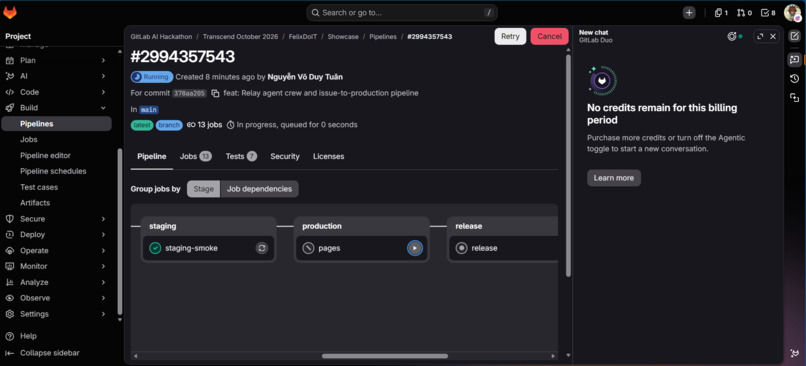Image resolution: width=806 pixels, height=366 pixels.
Task: Select Pipelines in the Build submenu
Action: (57, 124)
